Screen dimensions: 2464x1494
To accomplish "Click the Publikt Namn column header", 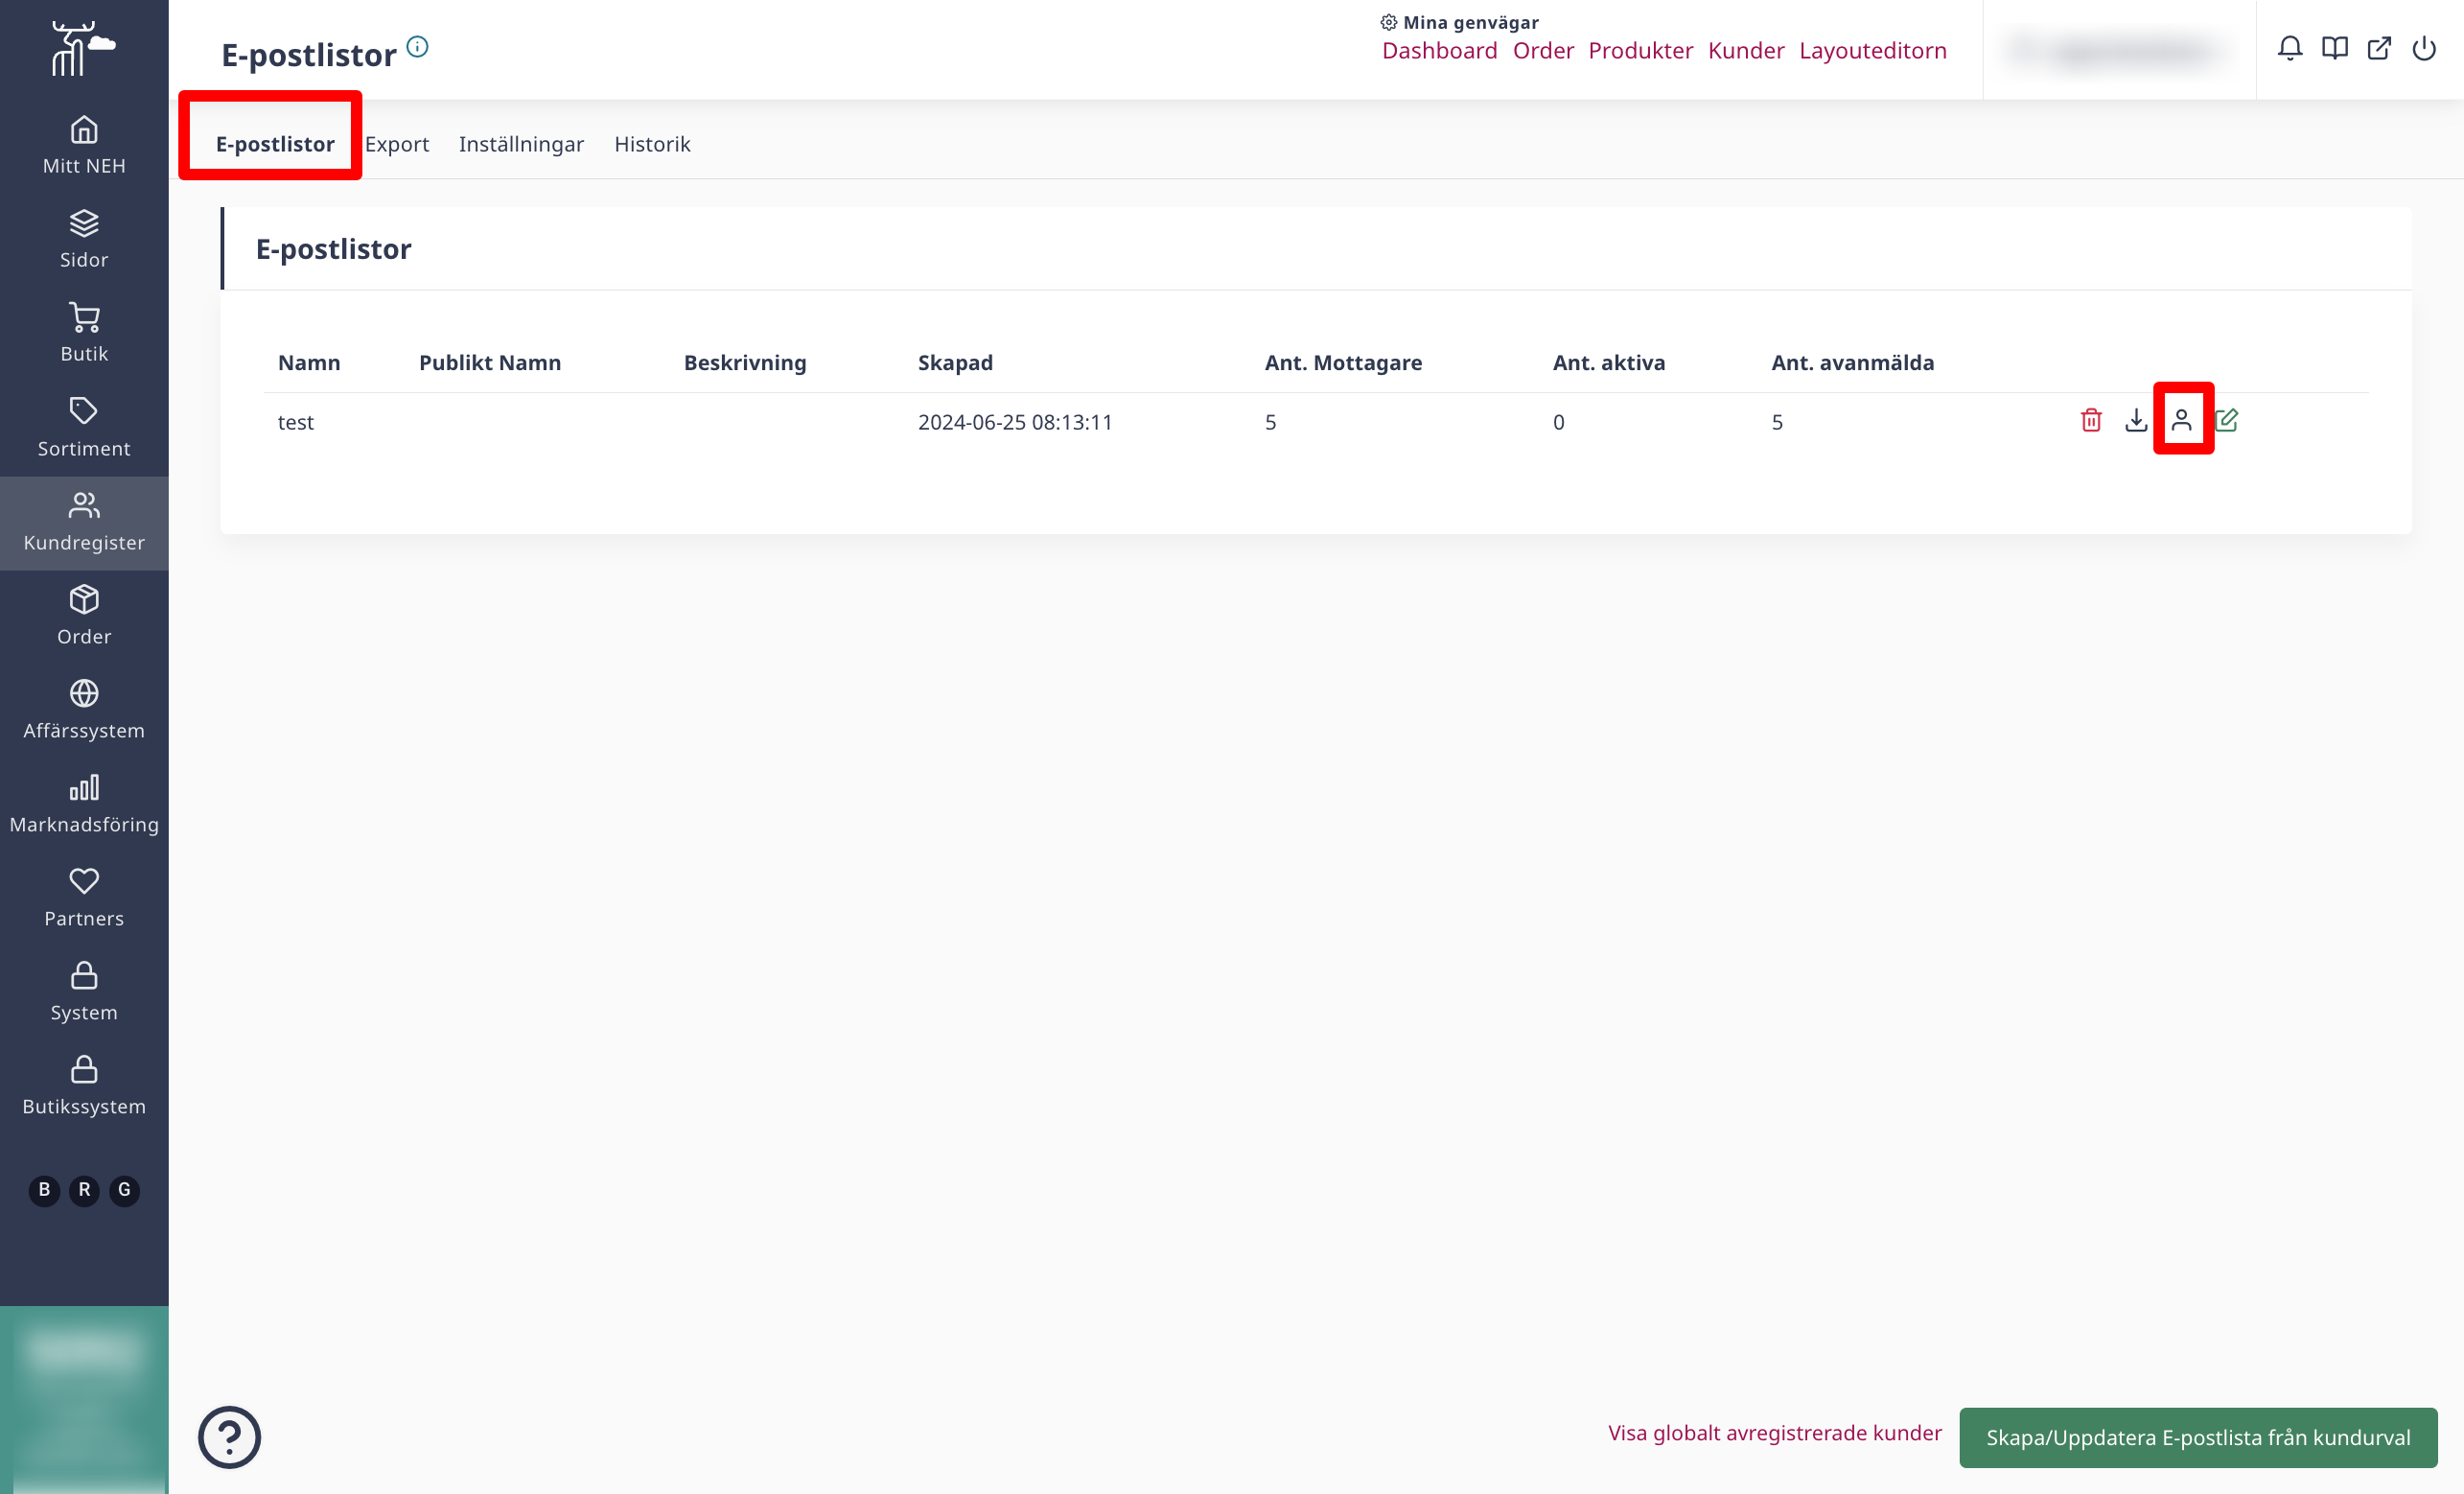I will coord(490,362).
